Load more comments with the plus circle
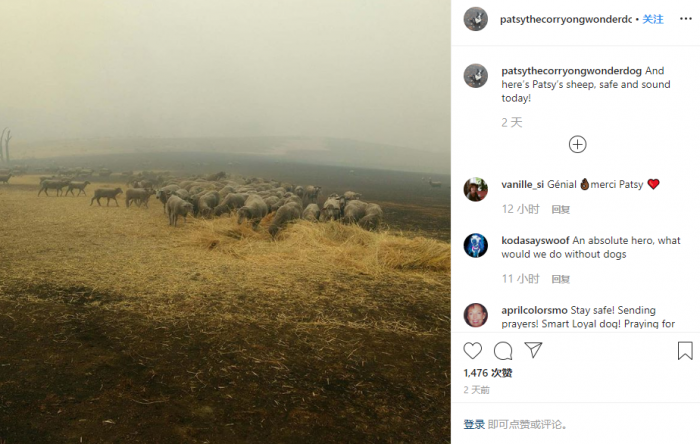The height and width of the screenshot is (444, 700). point(577,145)
